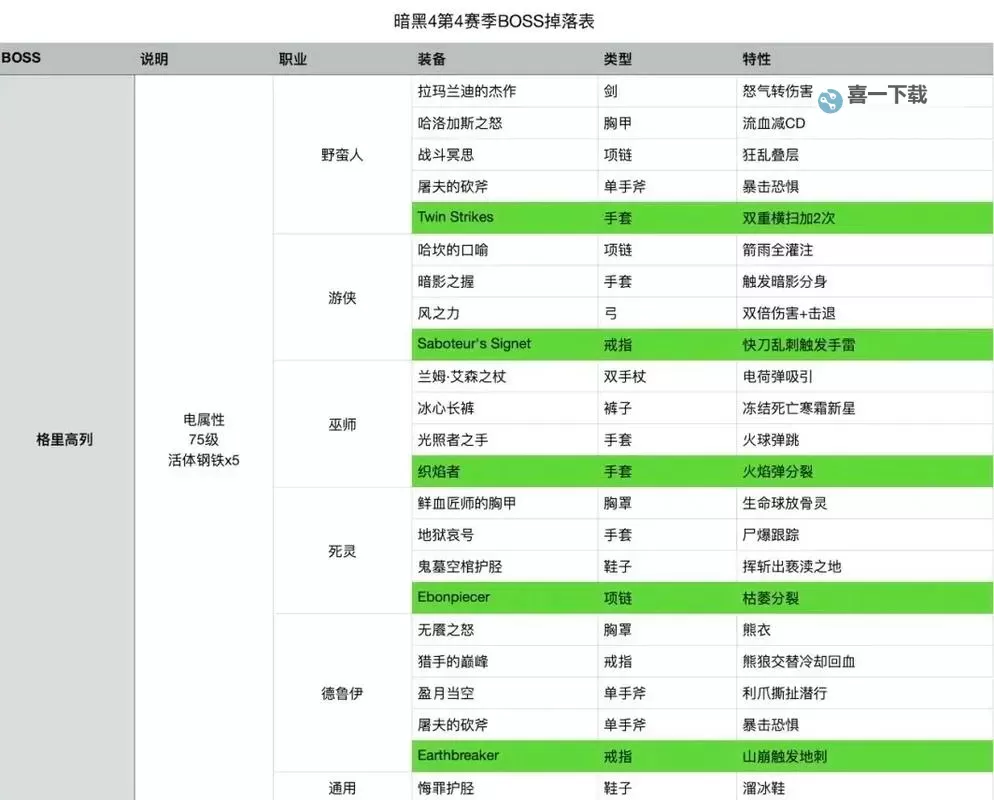
Task: Click the table title 暗黑4第4赛季BOSS掉落表
Action: point(497,18)
